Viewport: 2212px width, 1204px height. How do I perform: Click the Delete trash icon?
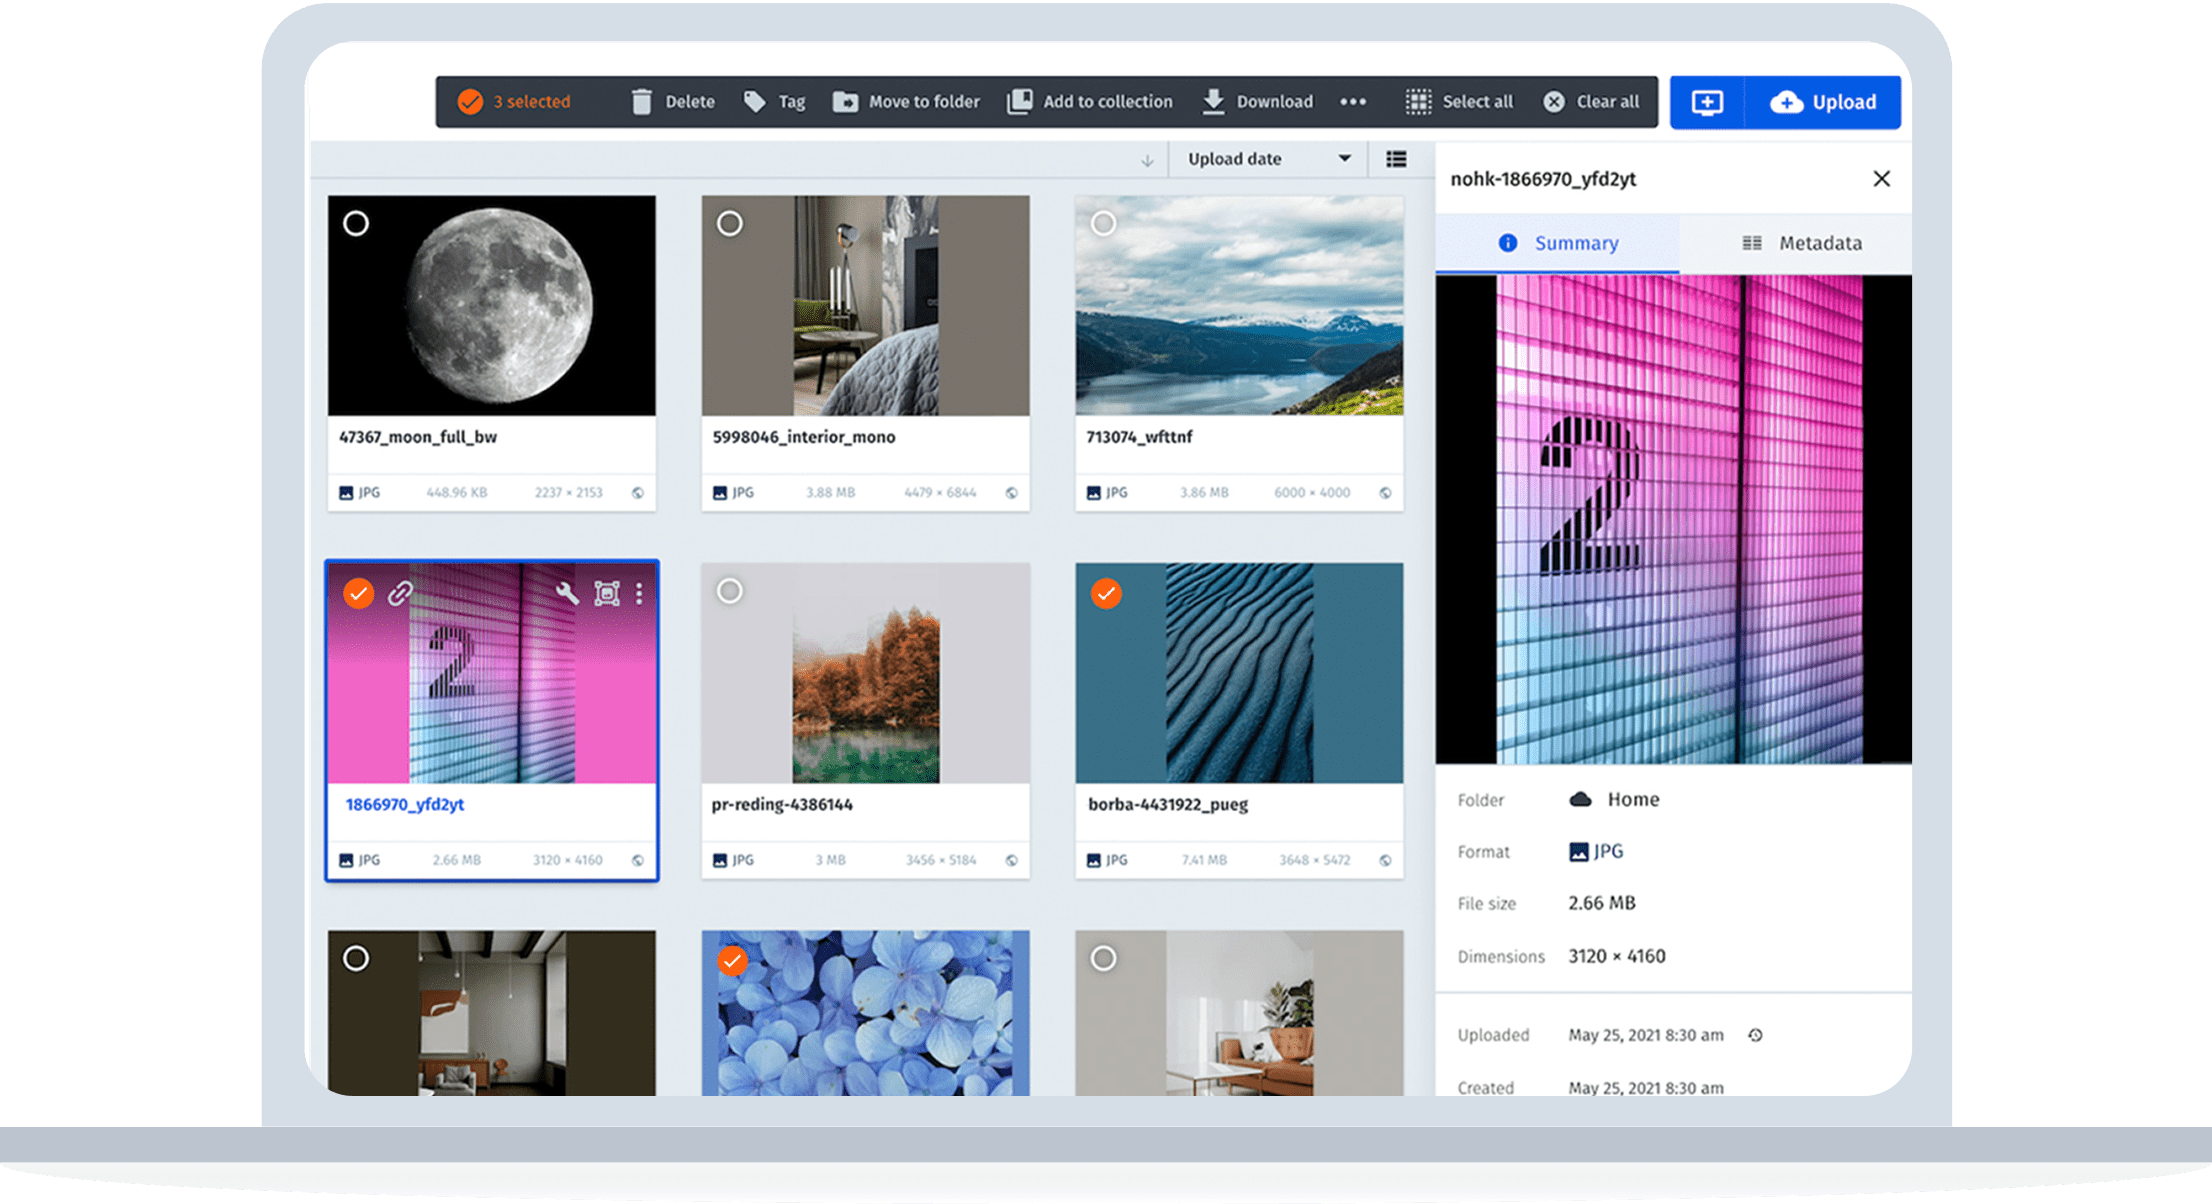tap(642, 102)
